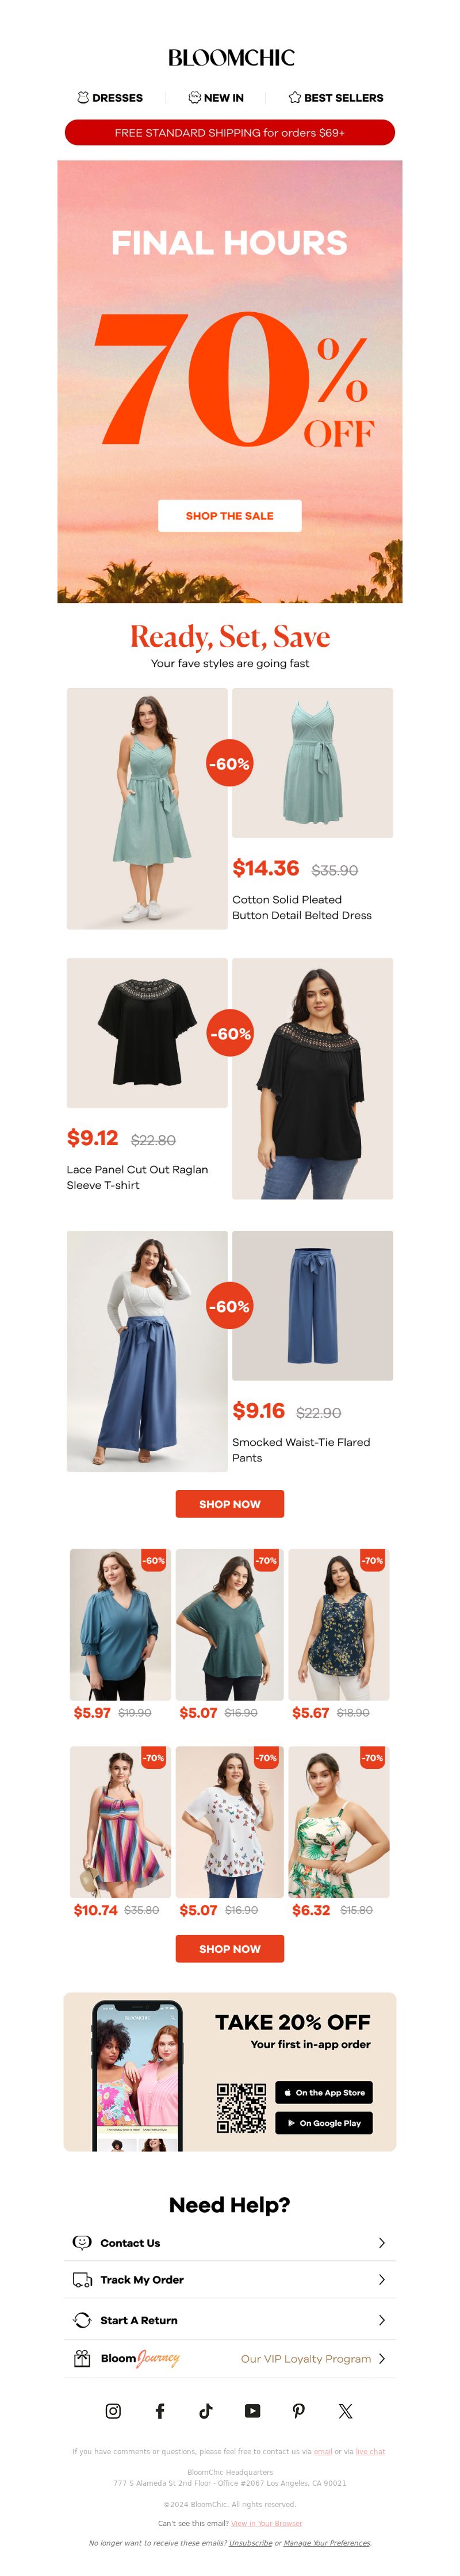Image resolution: width=460 pixels, height=2576 pixels.
Task: Expand the Start A Return chevron
Action: (382, 2320)
